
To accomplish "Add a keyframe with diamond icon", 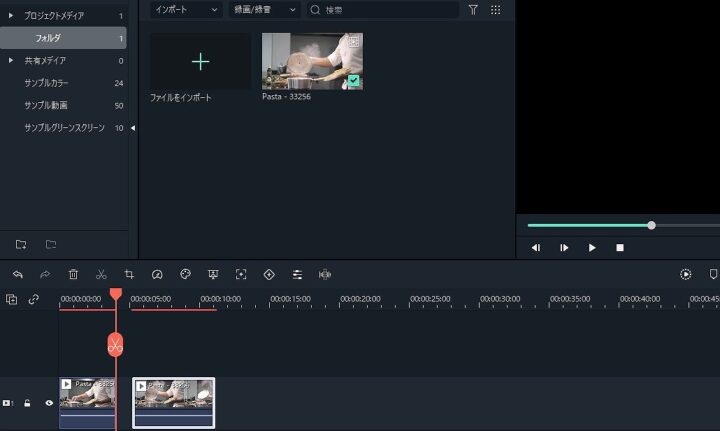I will [x=269, y=274].
